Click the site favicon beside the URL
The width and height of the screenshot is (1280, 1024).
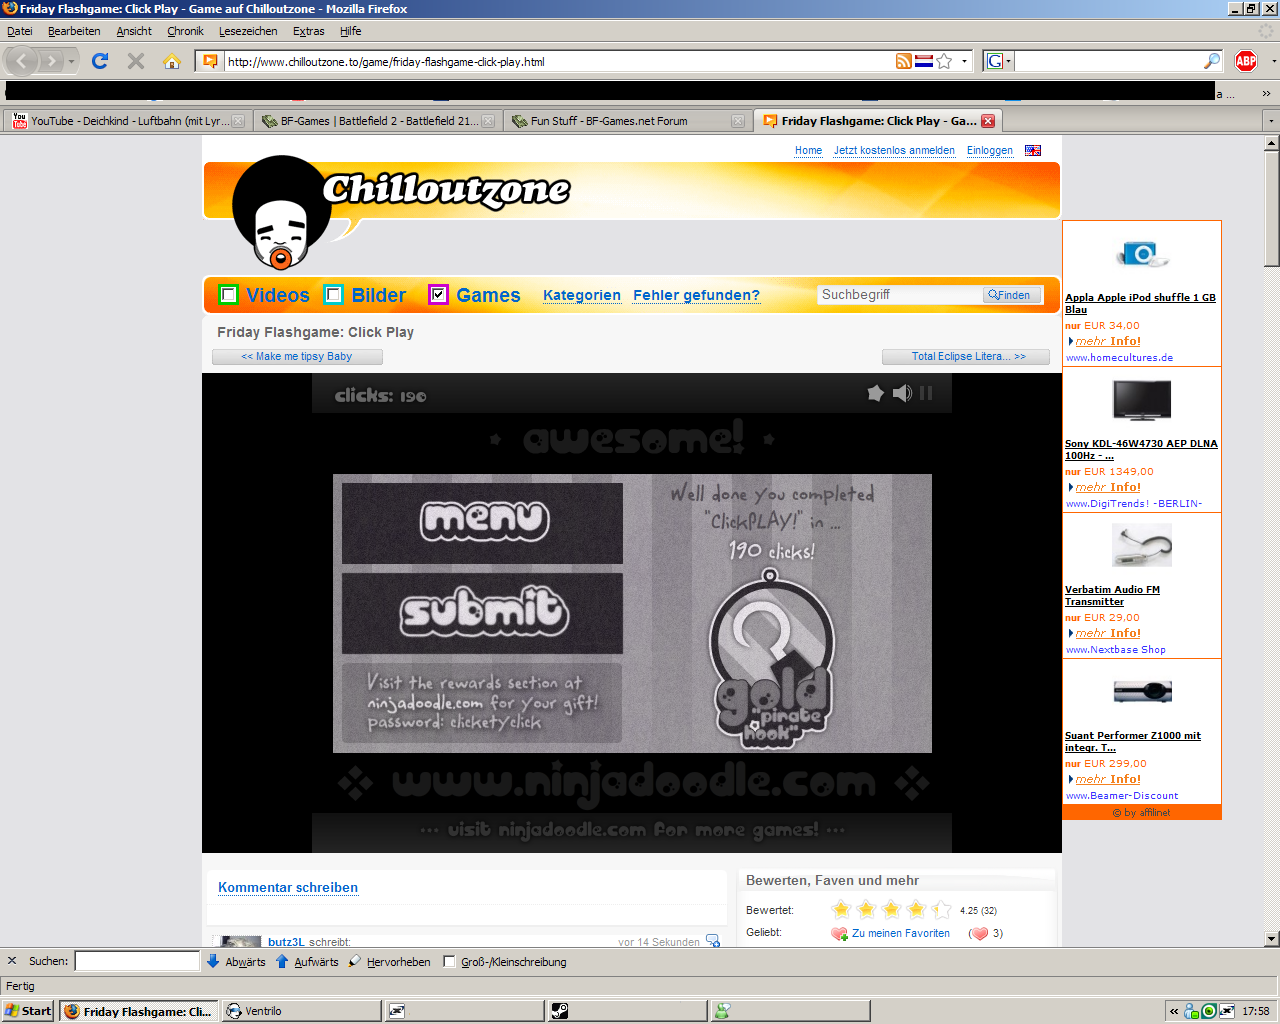pyautogui.click(x=210, y=61)
